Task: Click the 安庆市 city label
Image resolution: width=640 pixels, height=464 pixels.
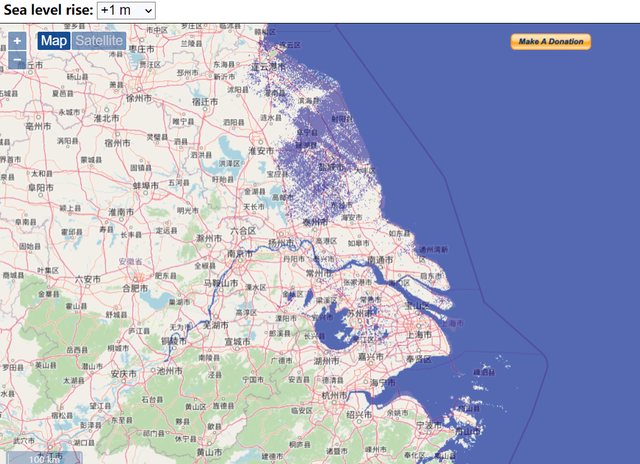Action: (x=124, y=374)
